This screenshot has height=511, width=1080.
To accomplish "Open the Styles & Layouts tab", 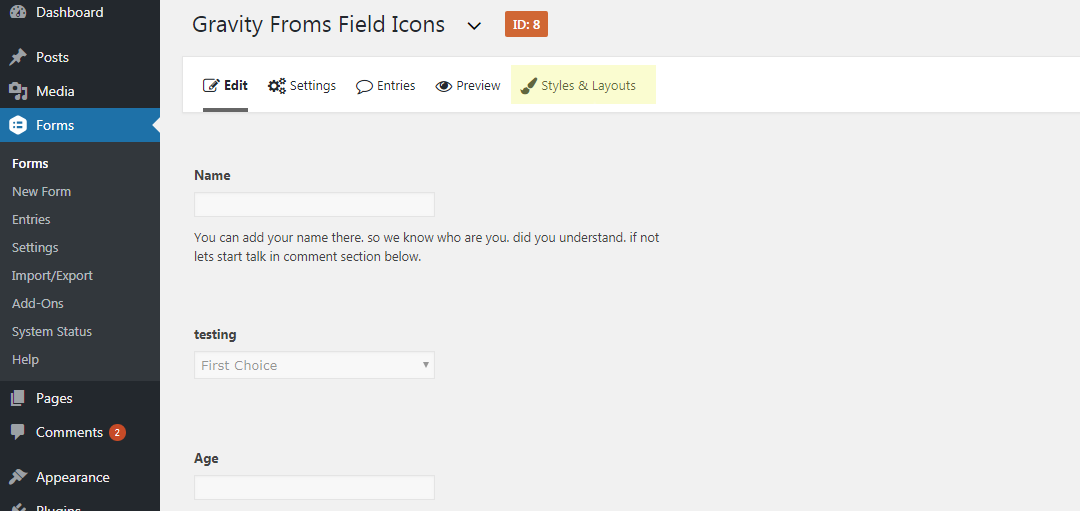I will click(x=583, y=86).
